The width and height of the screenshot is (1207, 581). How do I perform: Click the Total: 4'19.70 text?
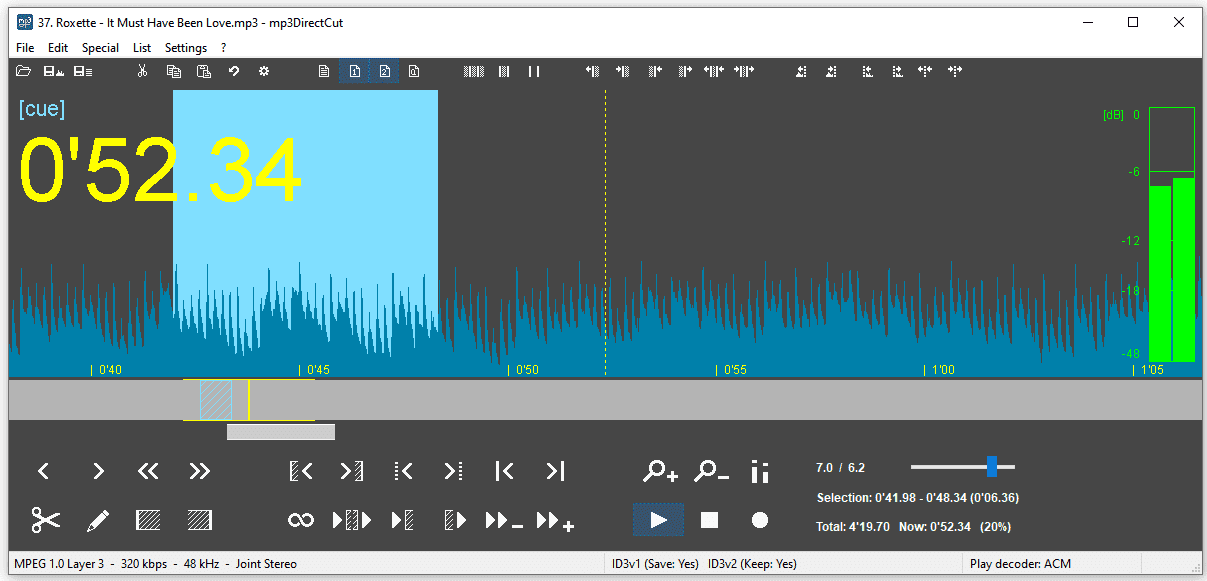[855, 526]
